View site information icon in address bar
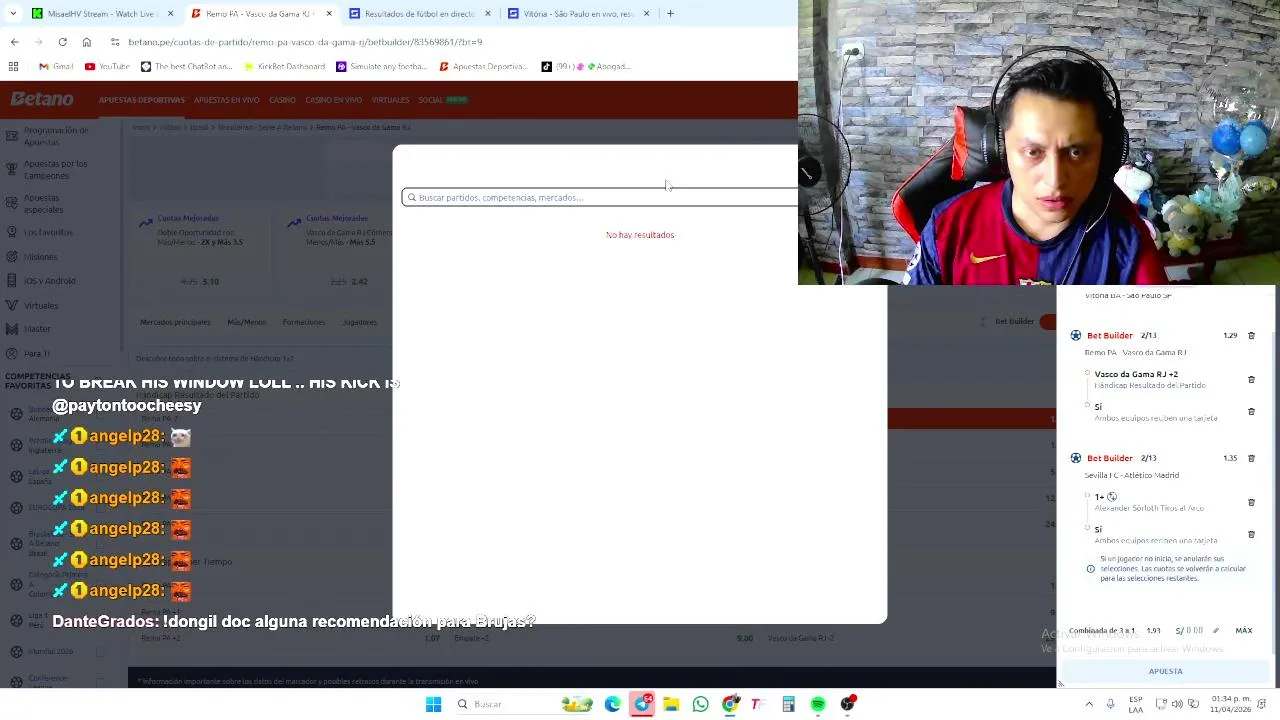The height and width of the screenshot is (720, 1280). tap(116, 42)
